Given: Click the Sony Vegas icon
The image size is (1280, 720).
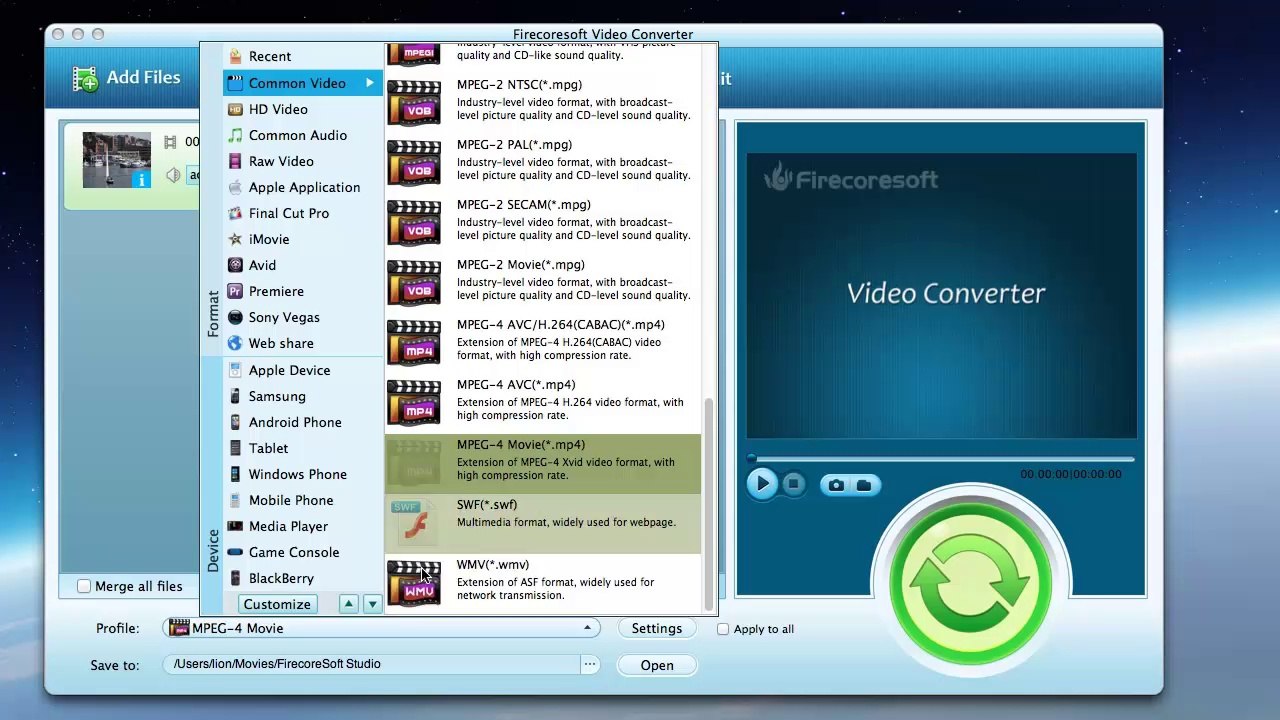Looking at the screenshot, I should tap(235, 317).
